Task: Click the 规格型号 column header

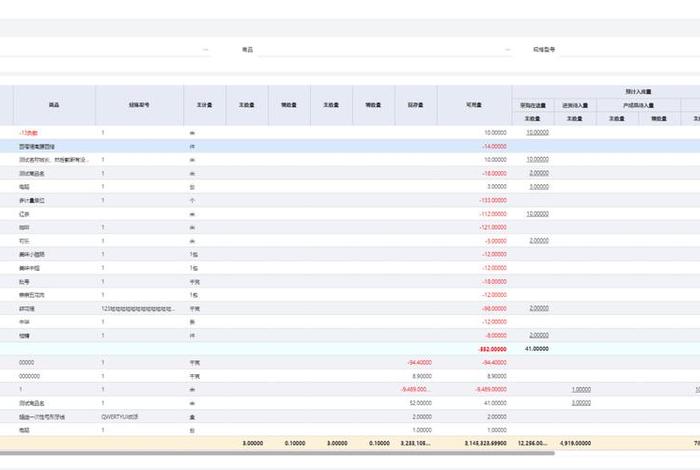Action: (x=139, y=104)
